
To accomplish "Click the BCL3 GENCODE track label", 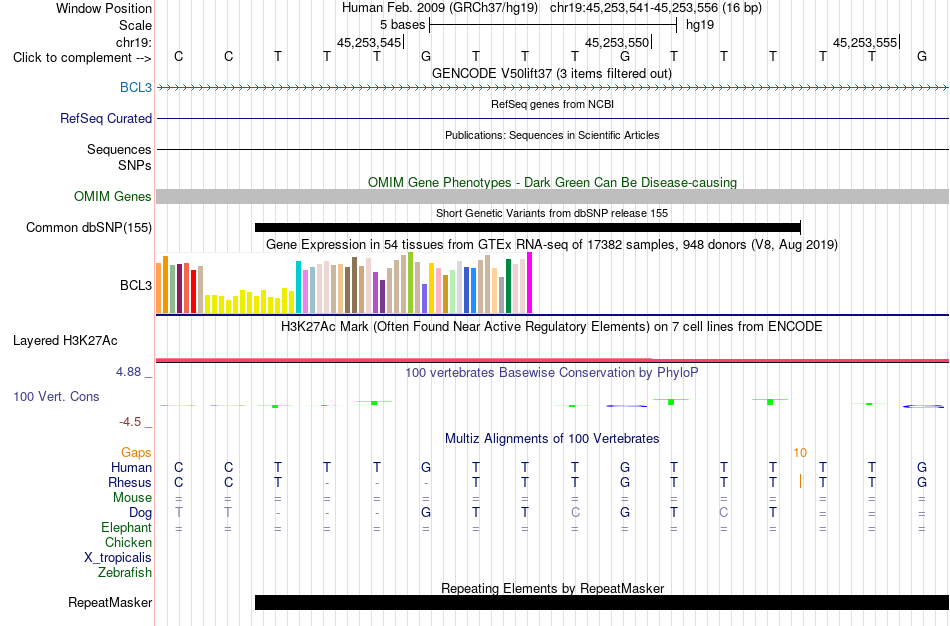I will pos(136,87).
